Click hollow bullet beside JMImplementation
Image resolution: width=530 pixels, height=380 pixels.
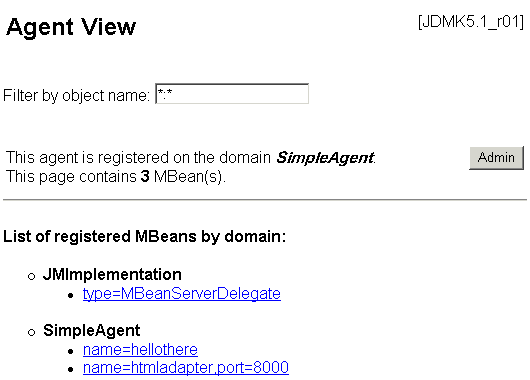click(x=31, y=277)
